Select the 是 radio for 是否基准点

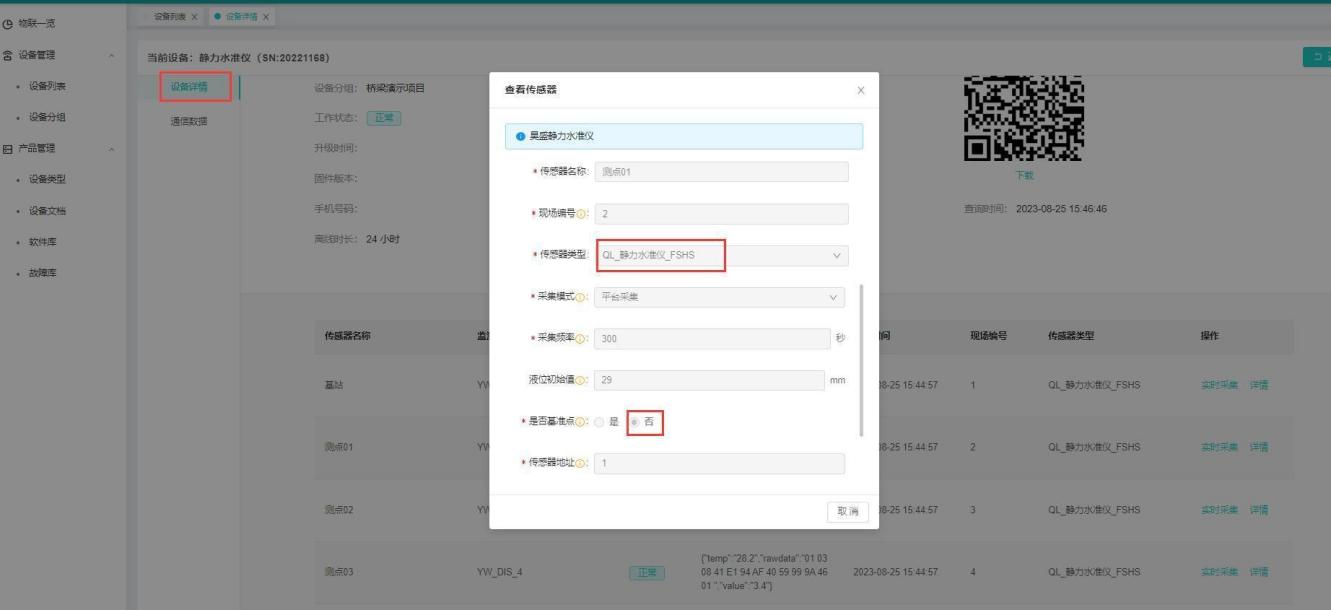point(601,422)
